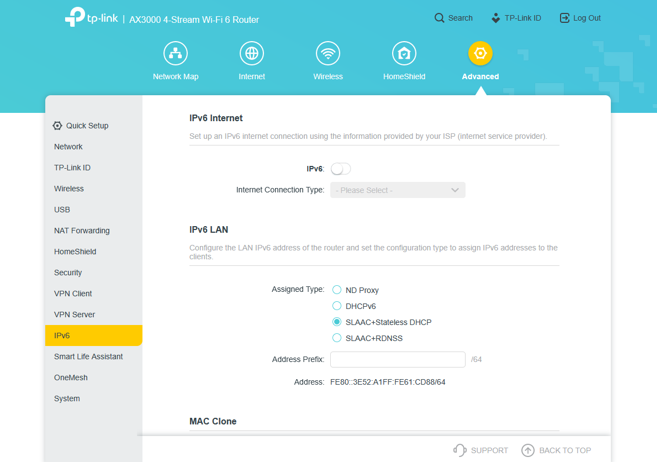Image resolution: width=657 pixels, height=465 pixels.
Task: Click the Log Out icon
Action: tap(565, 18)
